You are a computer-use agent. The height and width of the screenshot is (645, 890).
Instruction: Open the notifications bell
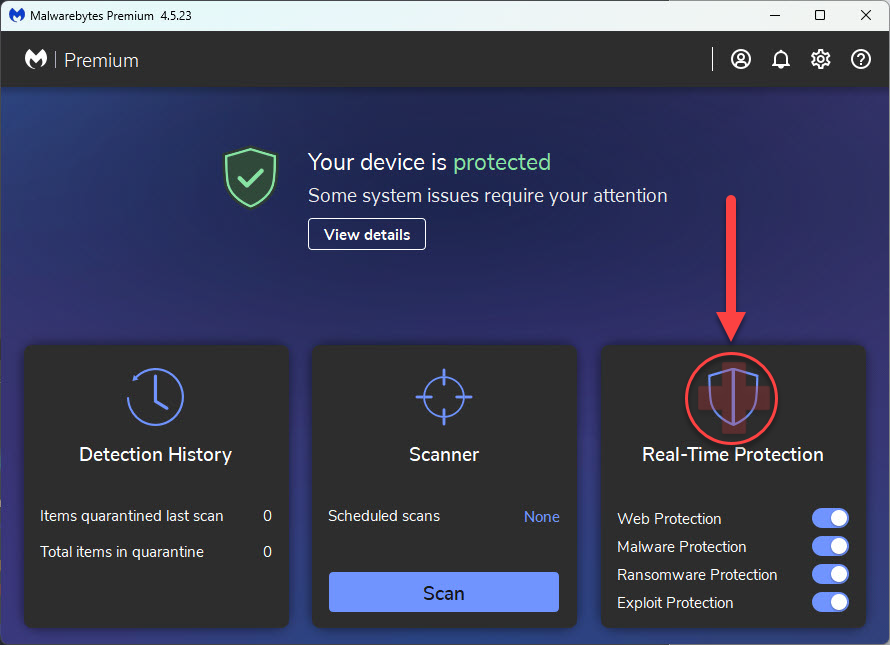tap(781, 59)
